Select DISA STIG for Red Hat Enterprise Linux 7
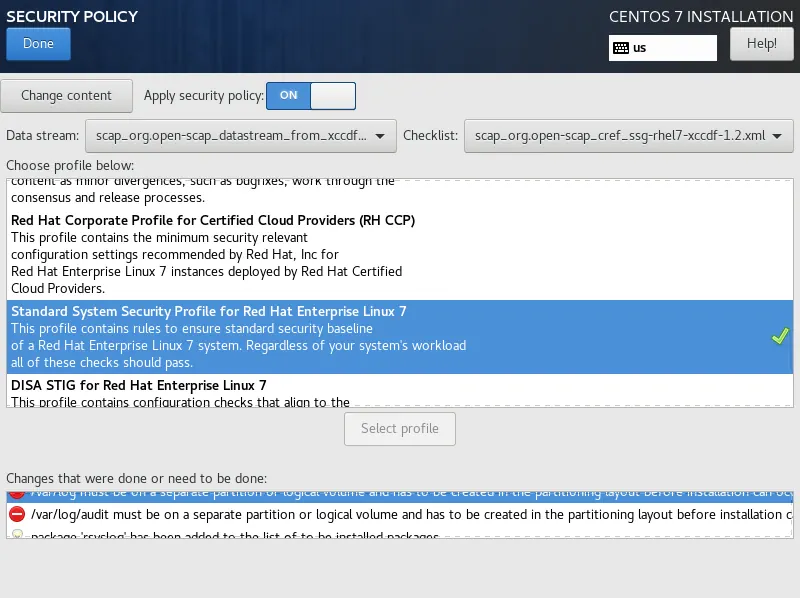The image size is (800, 598). click(x=400, y=391)
